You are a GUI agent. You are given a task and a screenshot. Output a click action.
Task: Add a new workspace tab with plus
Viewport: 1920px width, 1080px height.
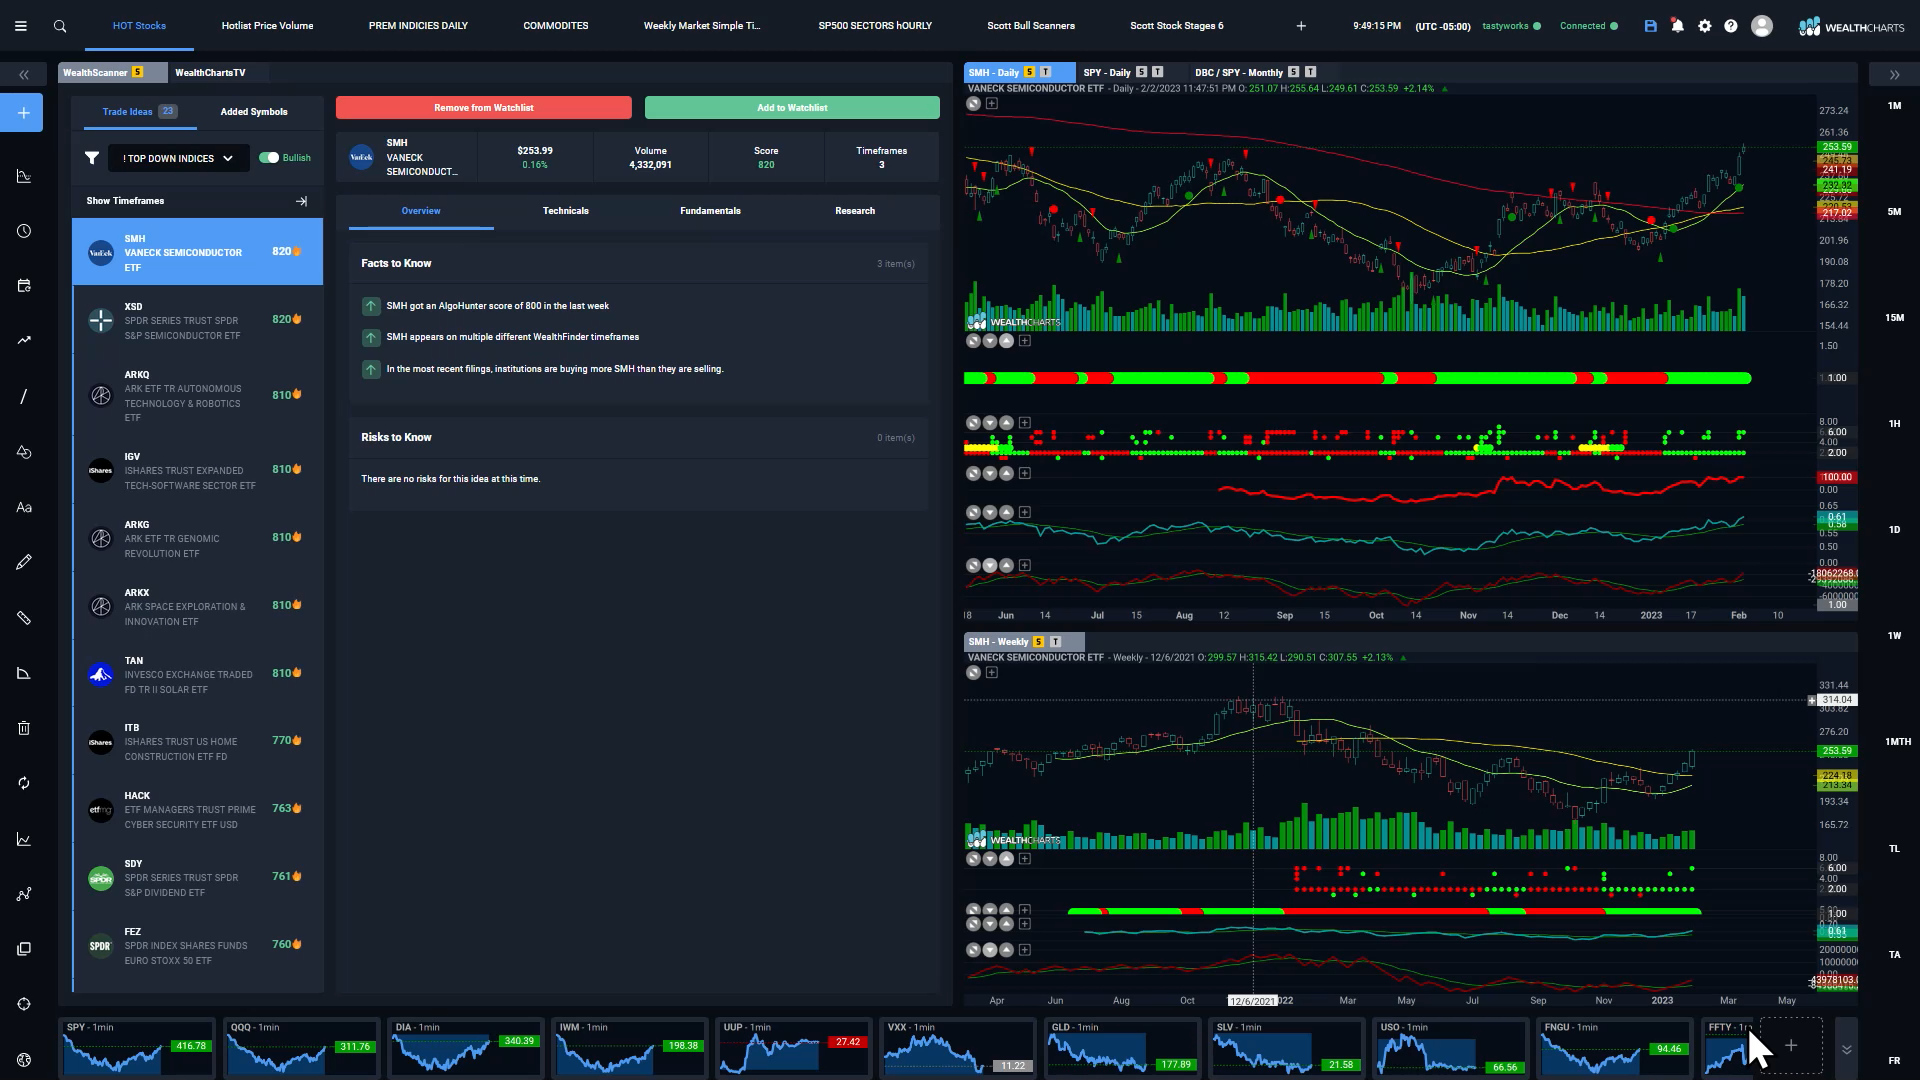pos(1301,26)
